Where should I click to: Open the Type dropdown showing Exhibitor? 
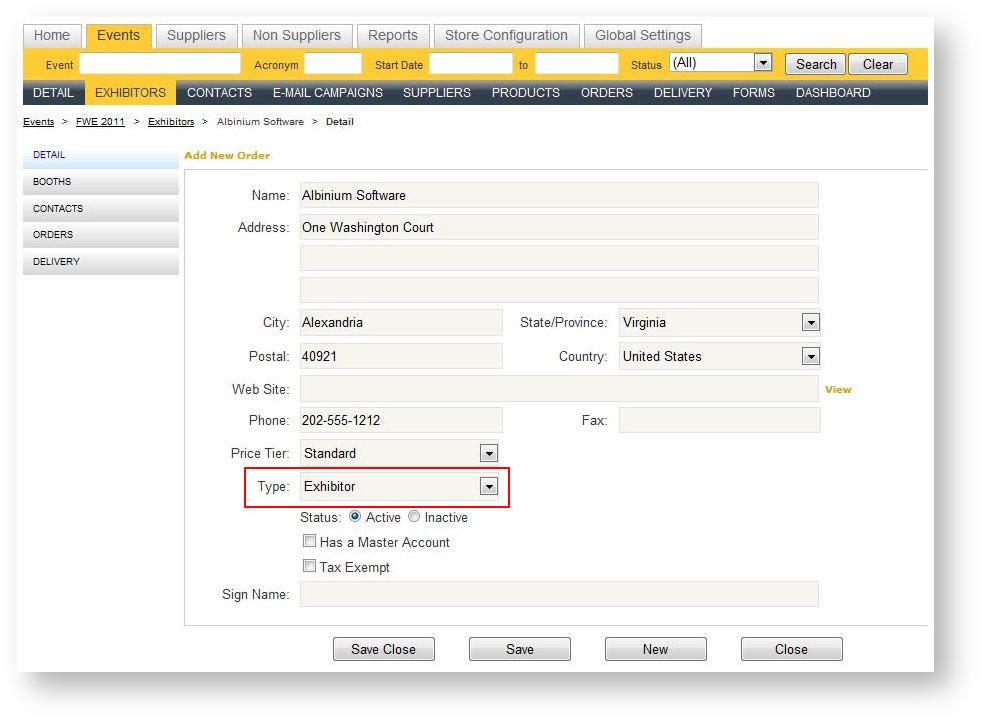click(488, 487)
